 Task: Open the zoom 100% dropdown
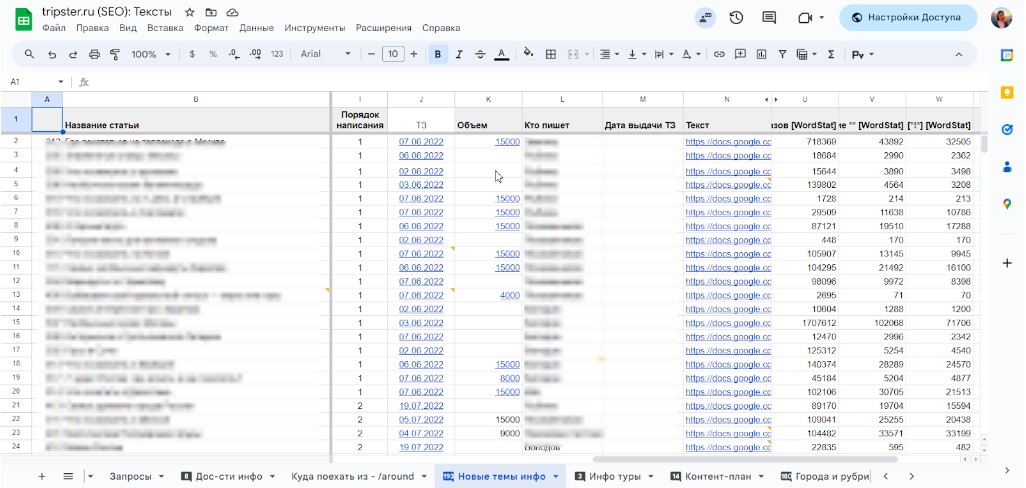(x=151, y=54)
